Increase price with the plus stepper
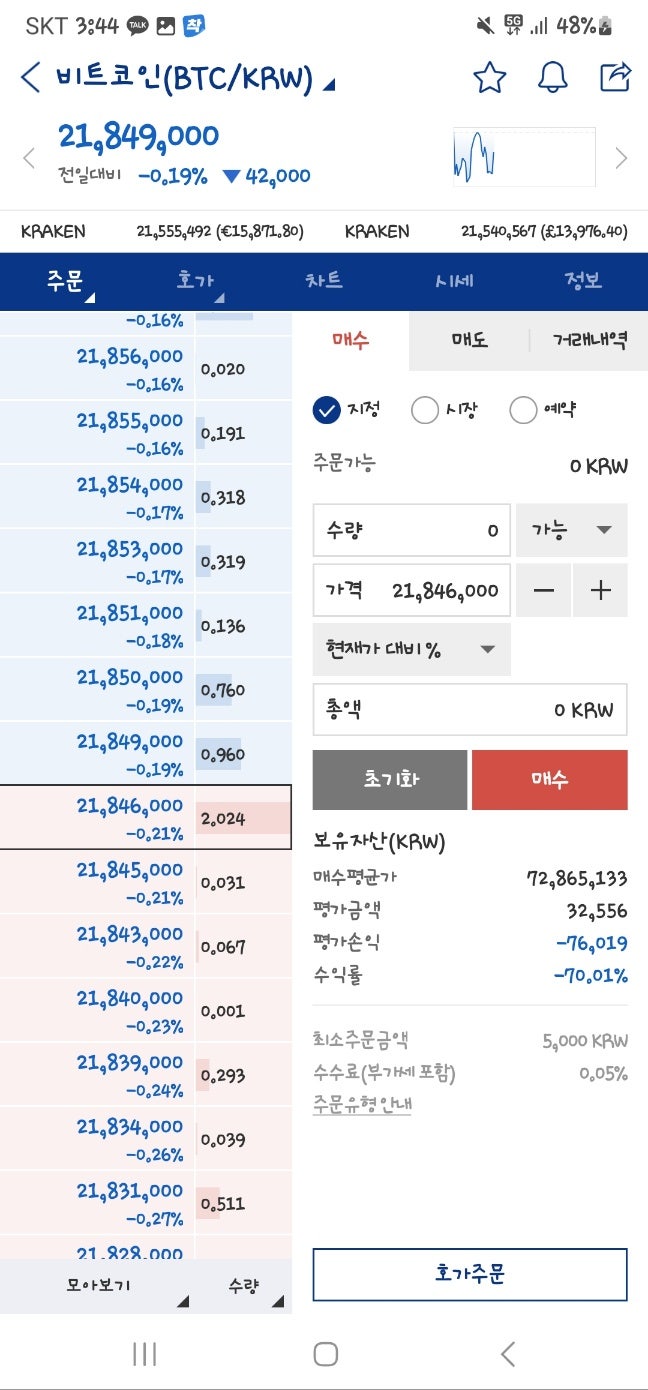Image resolution: width=648 pixels, height=1390 pixels. pyautogui.click(x=601, y=590)
